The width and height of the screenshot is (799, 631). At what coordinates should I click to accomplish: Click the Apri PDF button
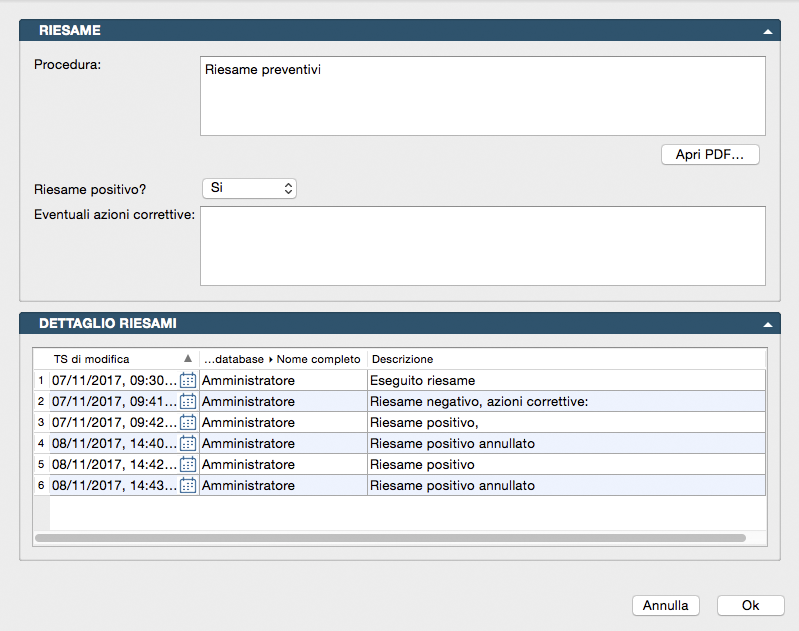coord(710,155)
